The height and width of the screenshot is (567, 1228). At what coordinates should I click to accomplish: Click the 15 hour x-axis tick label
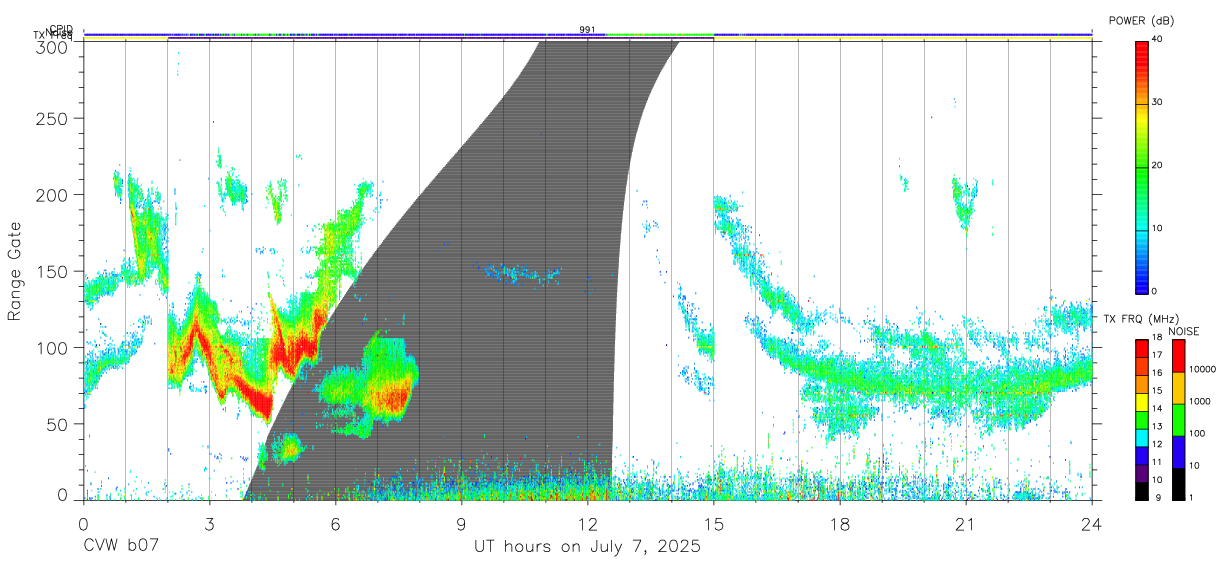pos(714,524)
